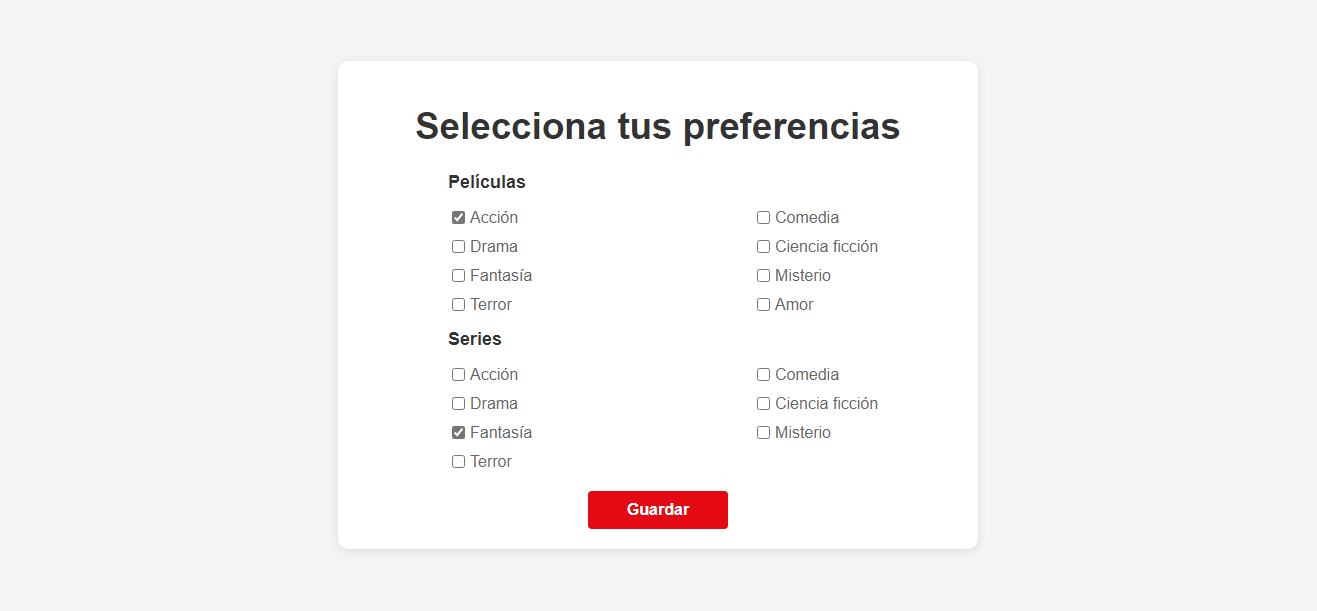Image resolution: width=1317 pixels, height=611 pixels.
Task: Check Terror in the Series section
Action: coord(458,461)
